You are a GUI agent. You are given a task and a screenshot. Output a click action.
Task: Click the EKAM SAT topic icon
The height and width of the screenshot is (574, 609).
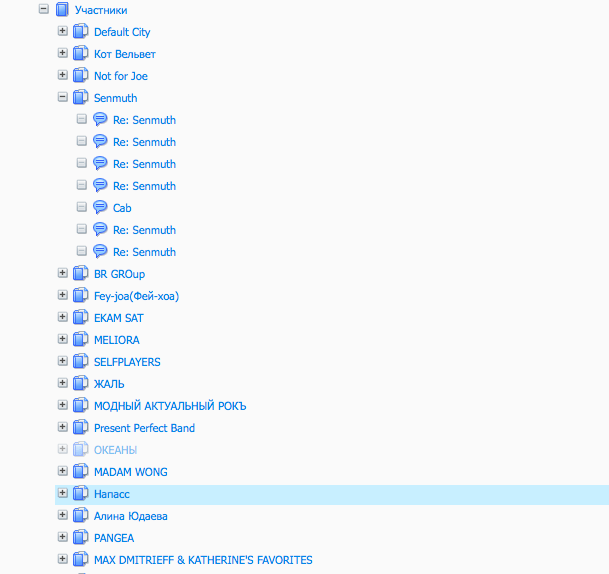click(80, 318)
